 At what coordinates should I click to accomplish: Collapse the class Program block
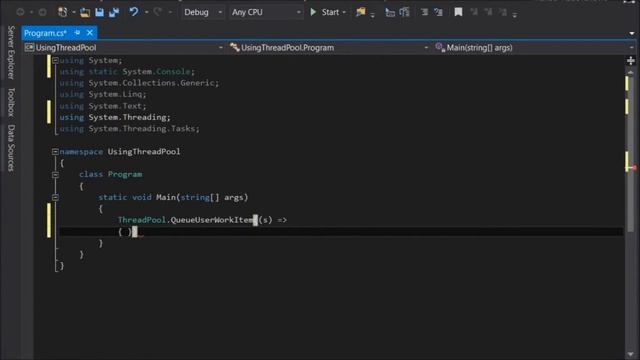55,175
